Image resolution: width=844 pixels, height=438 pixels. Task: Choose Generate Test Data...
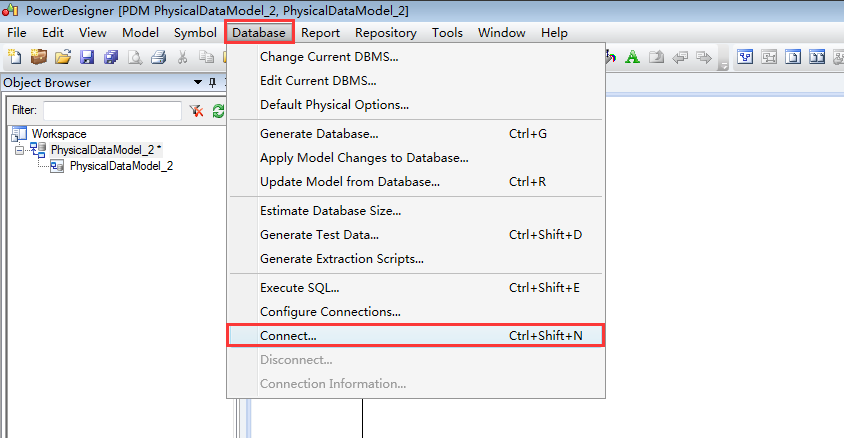(x=416, y=235)
